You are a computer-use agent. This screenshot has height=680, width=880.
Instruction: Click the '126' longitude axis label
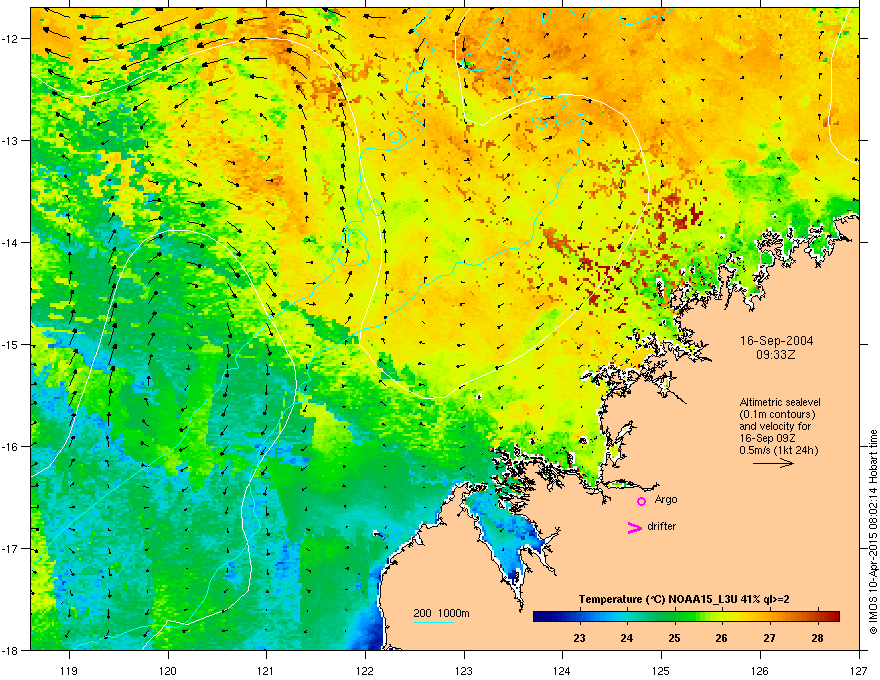click(x=760, y=671)
